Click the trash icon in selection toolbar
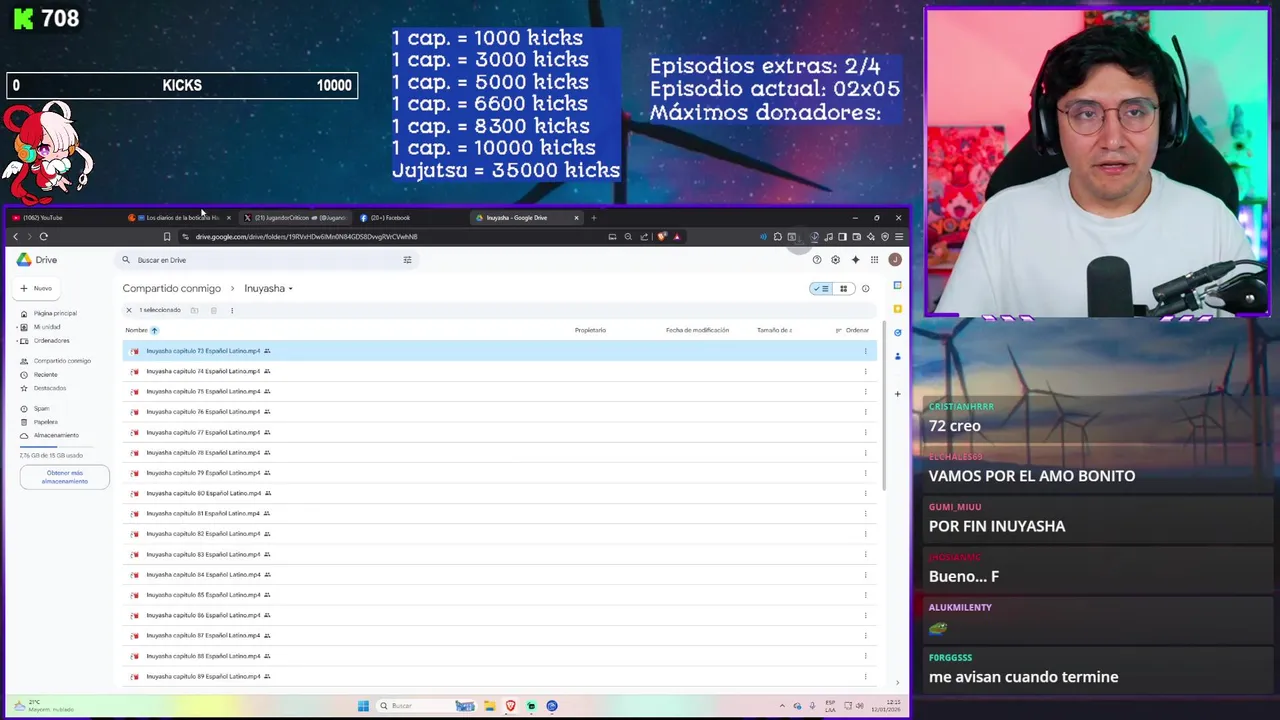This screenshot has width=1280, height=720. click(x=213, y=310)
